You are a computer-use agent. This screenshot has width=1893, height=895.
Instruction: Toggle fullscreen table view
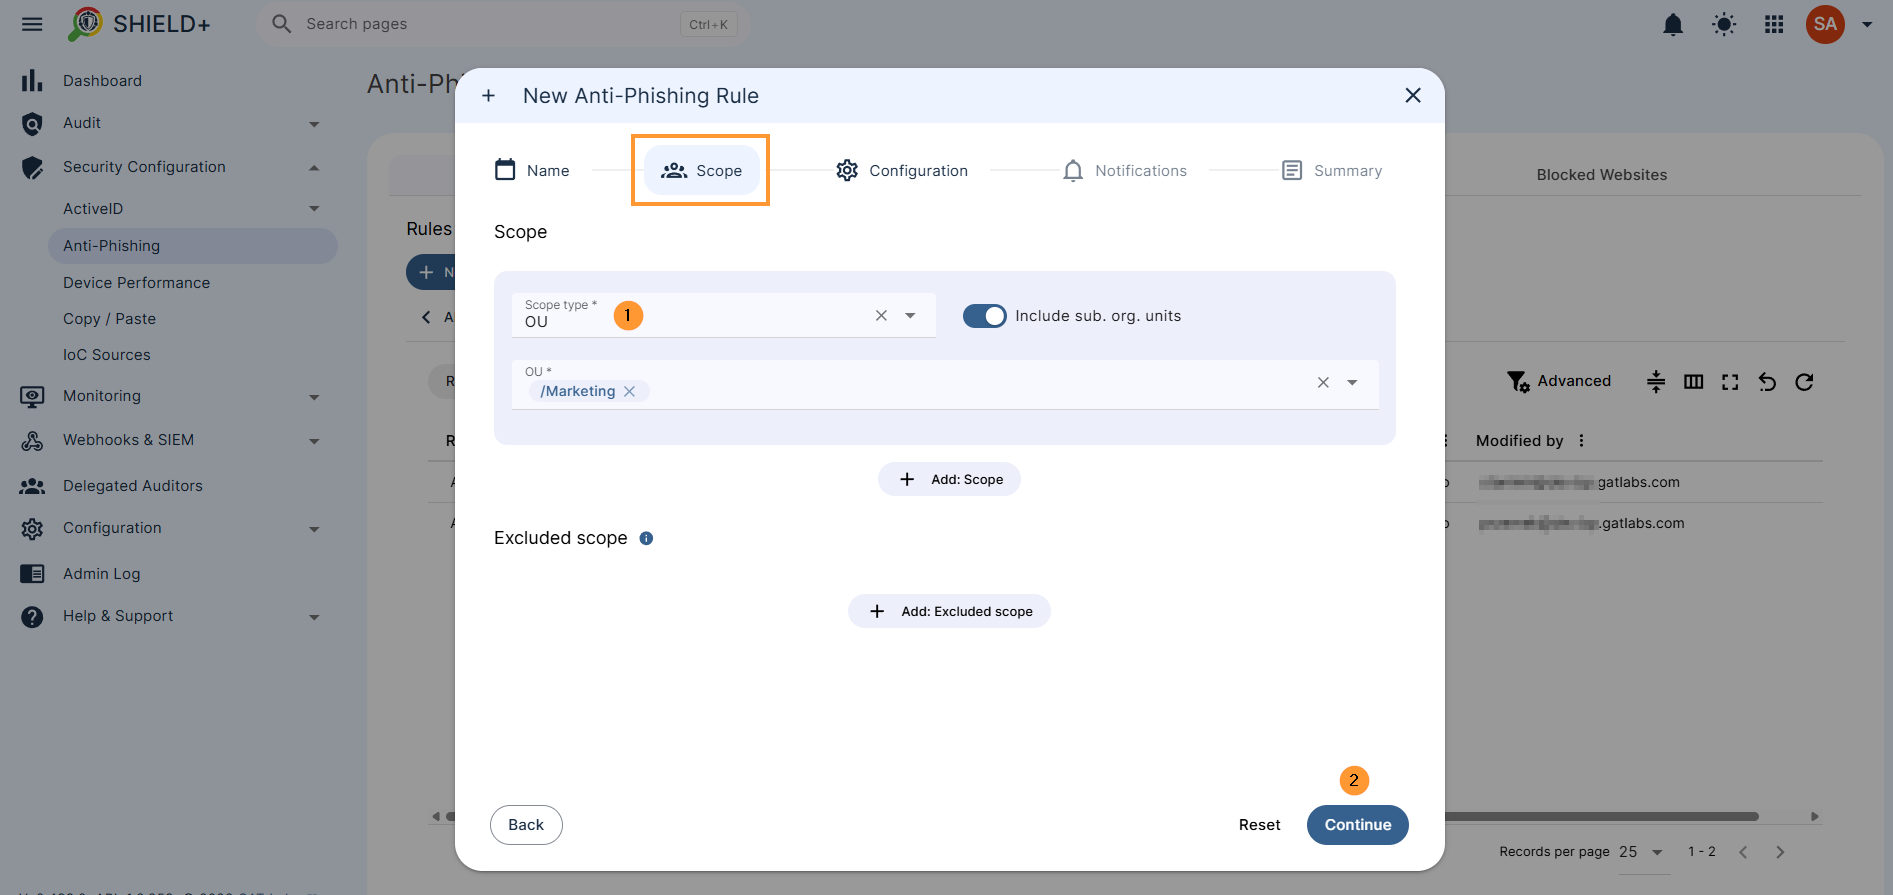click(x=1730, y=381)
